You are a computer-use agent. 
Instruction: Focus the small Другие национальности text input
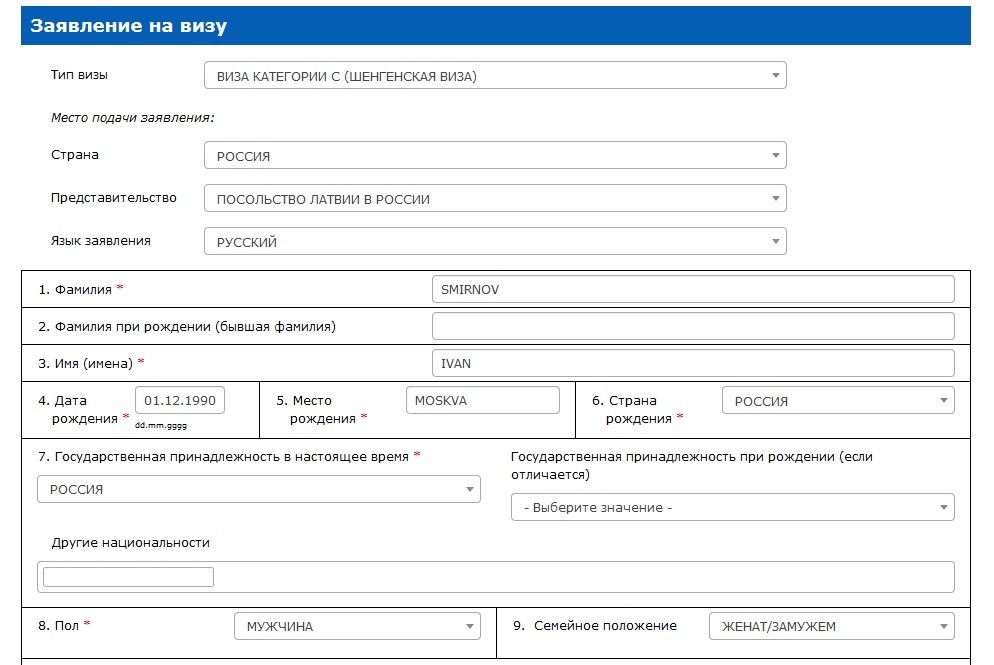[128, 577]
